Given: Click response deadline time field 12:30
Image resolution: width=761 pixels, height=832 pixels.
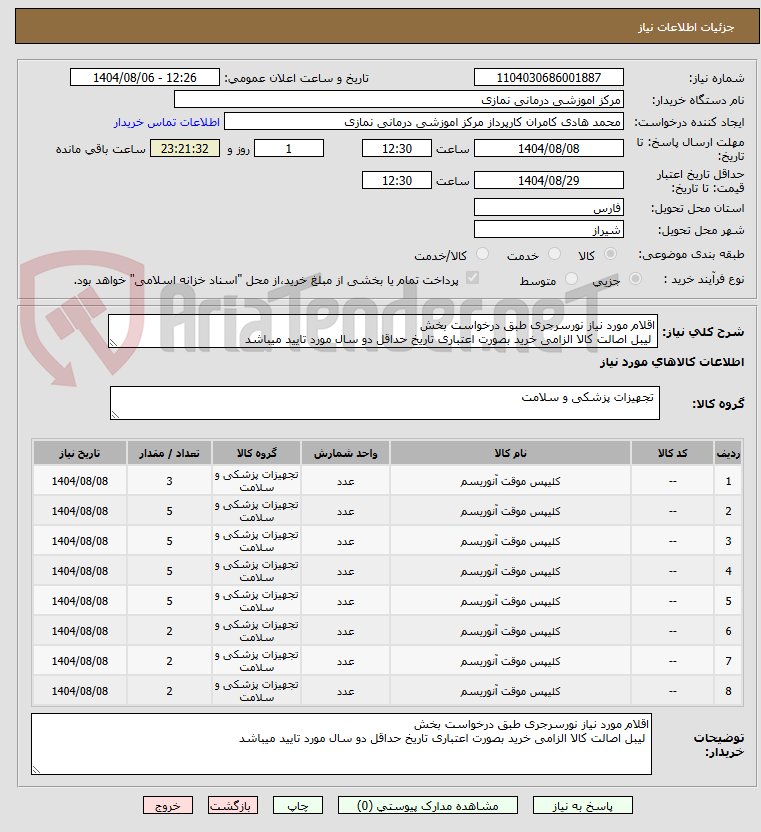Looking at the screenshot, I should tap(397, 149).
